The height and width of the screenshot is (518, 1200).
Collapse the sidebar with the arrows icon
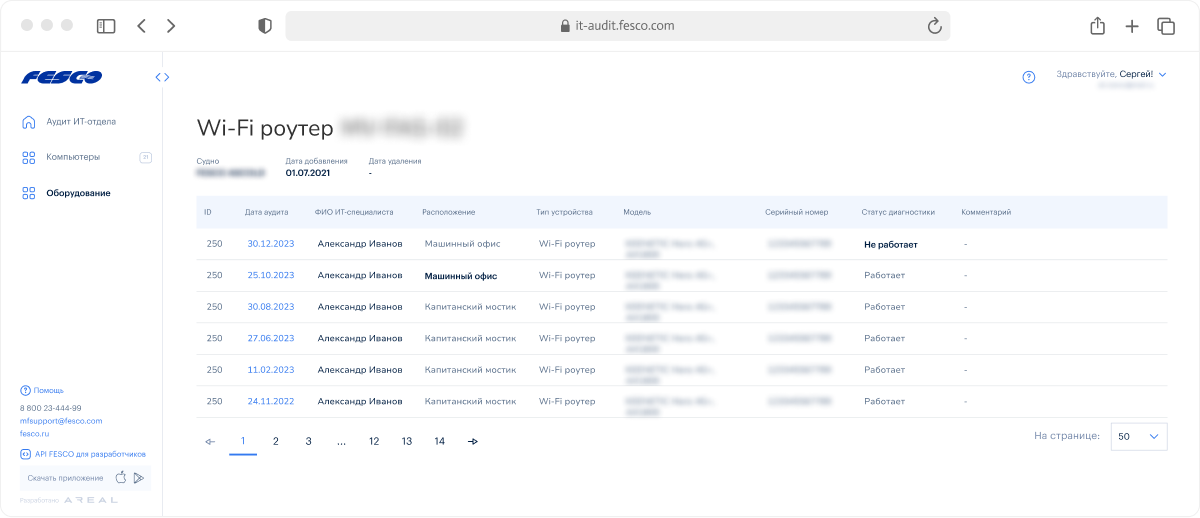click(x=163, y=77)
